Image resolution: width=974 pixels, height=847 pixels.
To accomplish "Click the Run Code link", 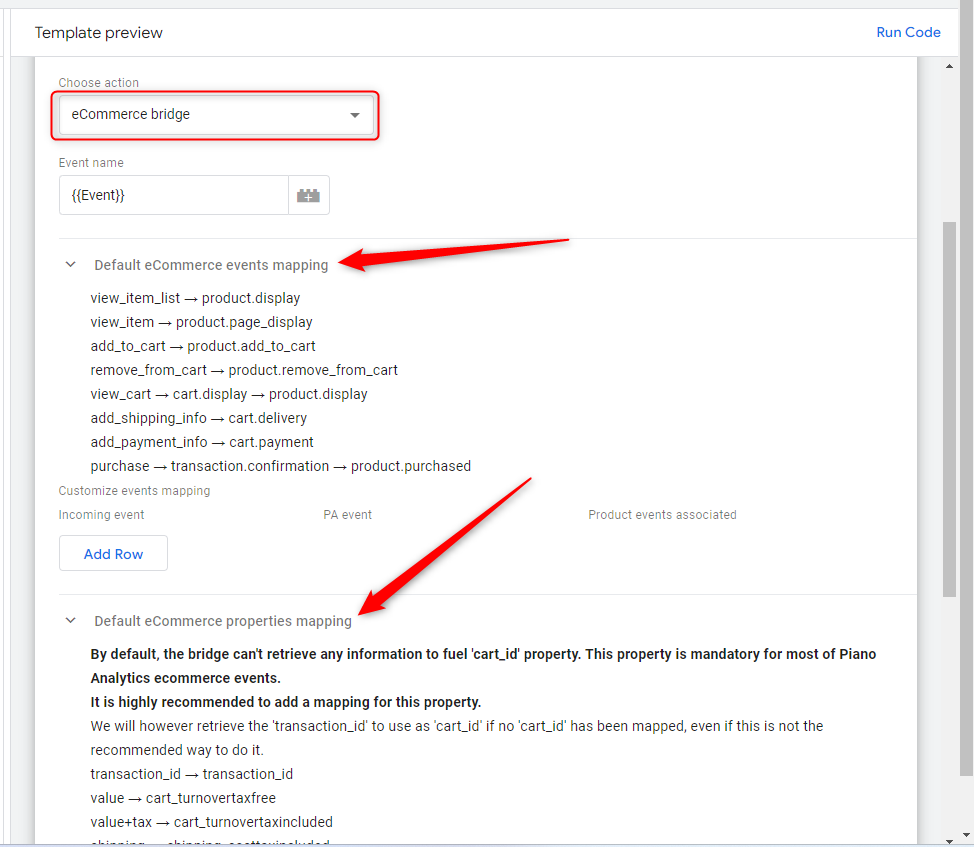I will click(x=908, y=32).
